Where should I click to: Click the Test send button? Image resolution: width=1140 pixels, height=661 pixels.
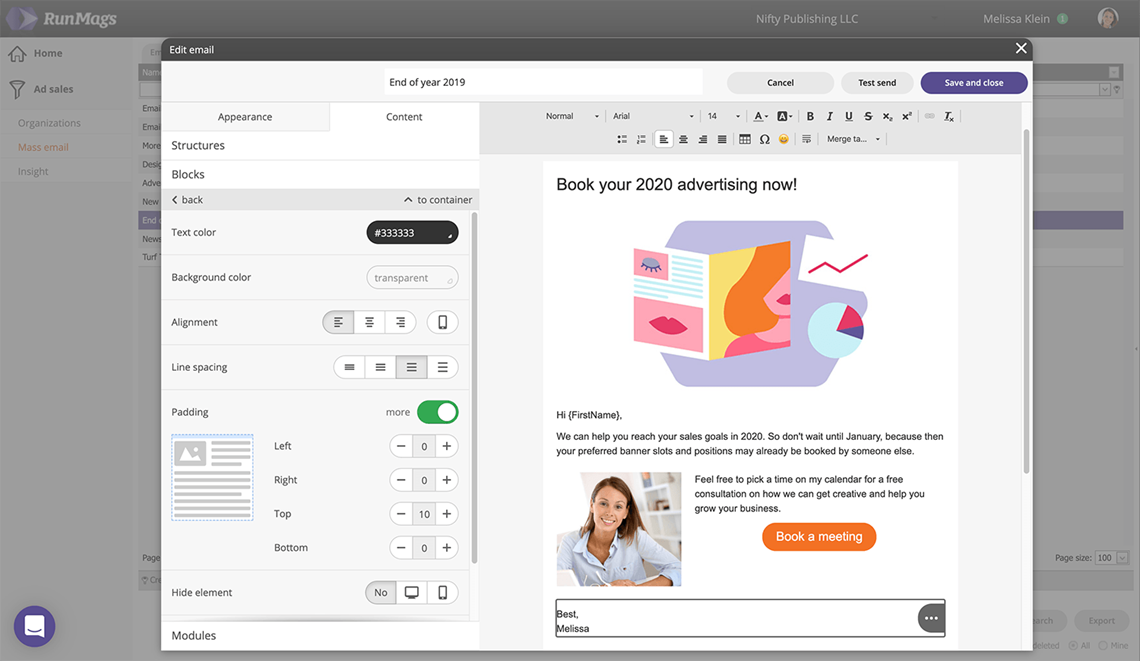click(x=877, y=83)
